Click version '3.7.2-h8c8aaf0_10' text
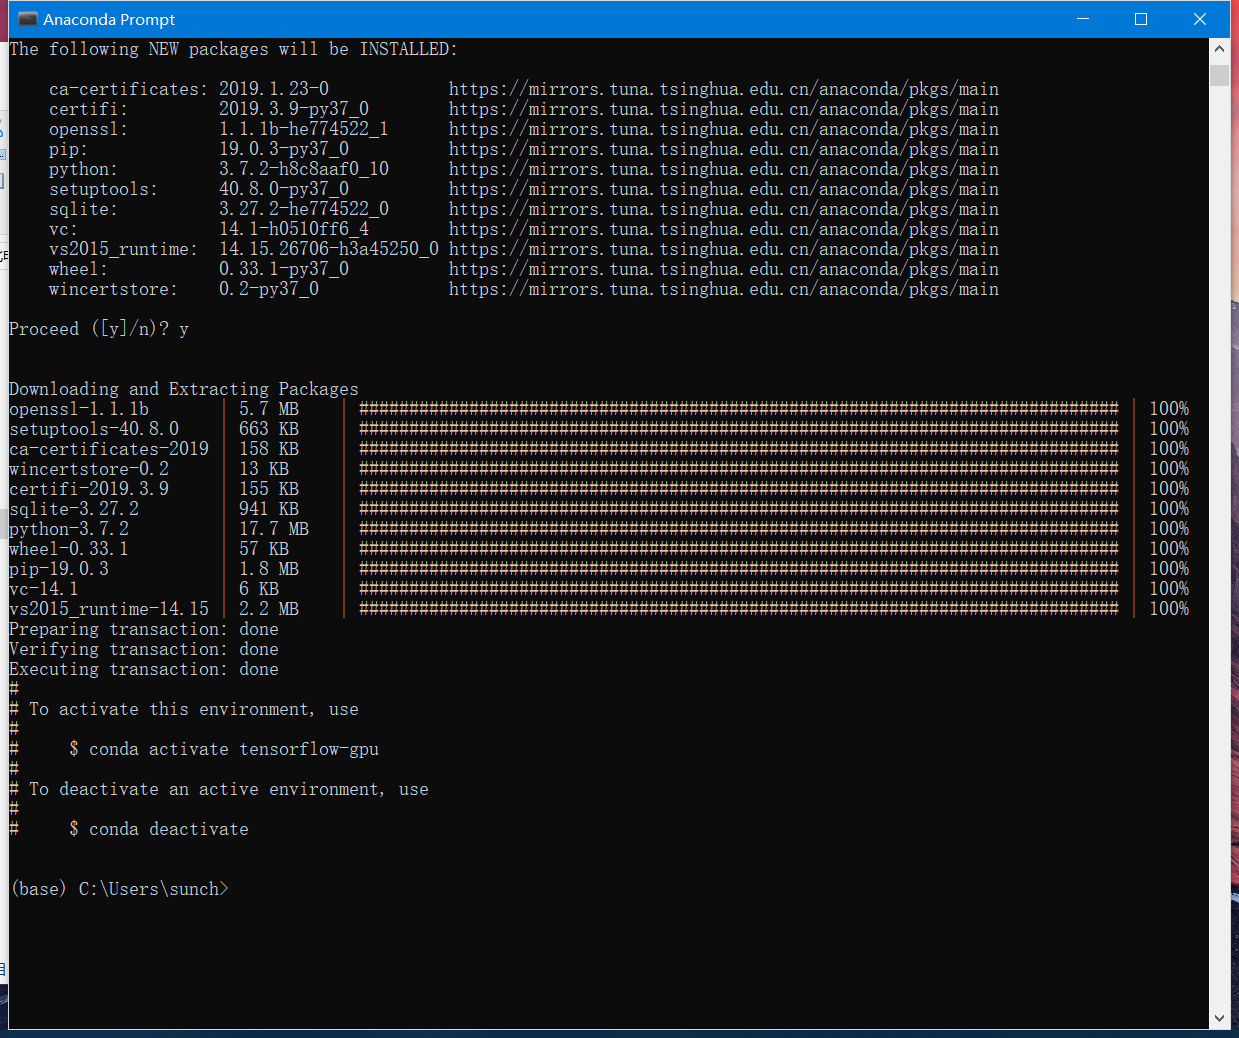 tap(304, 169)
